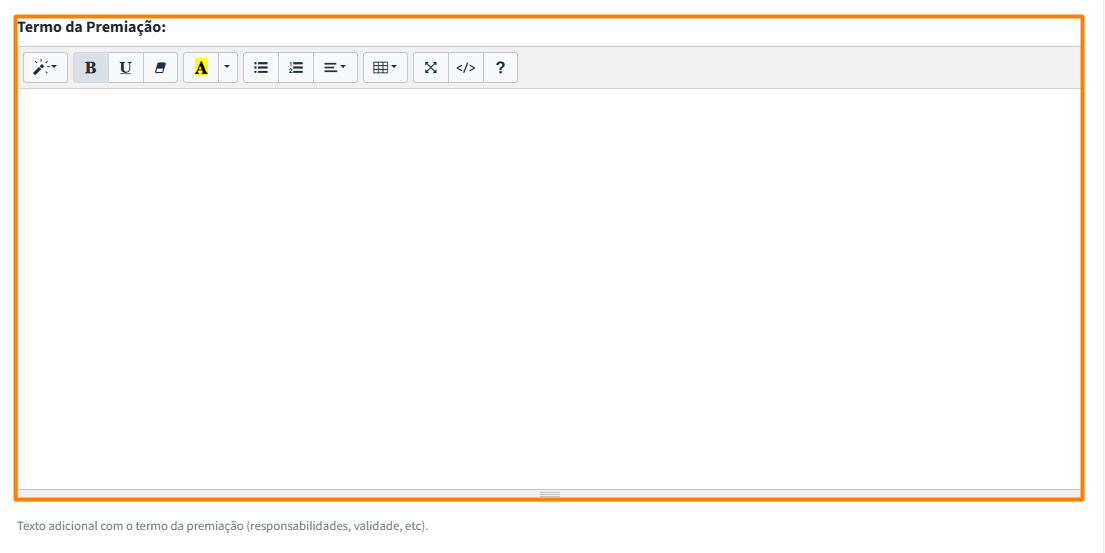Expand the paragraph alignment menu
Image resolution: width=1105 pixels, height=553 pixels.
click(335, 68)
